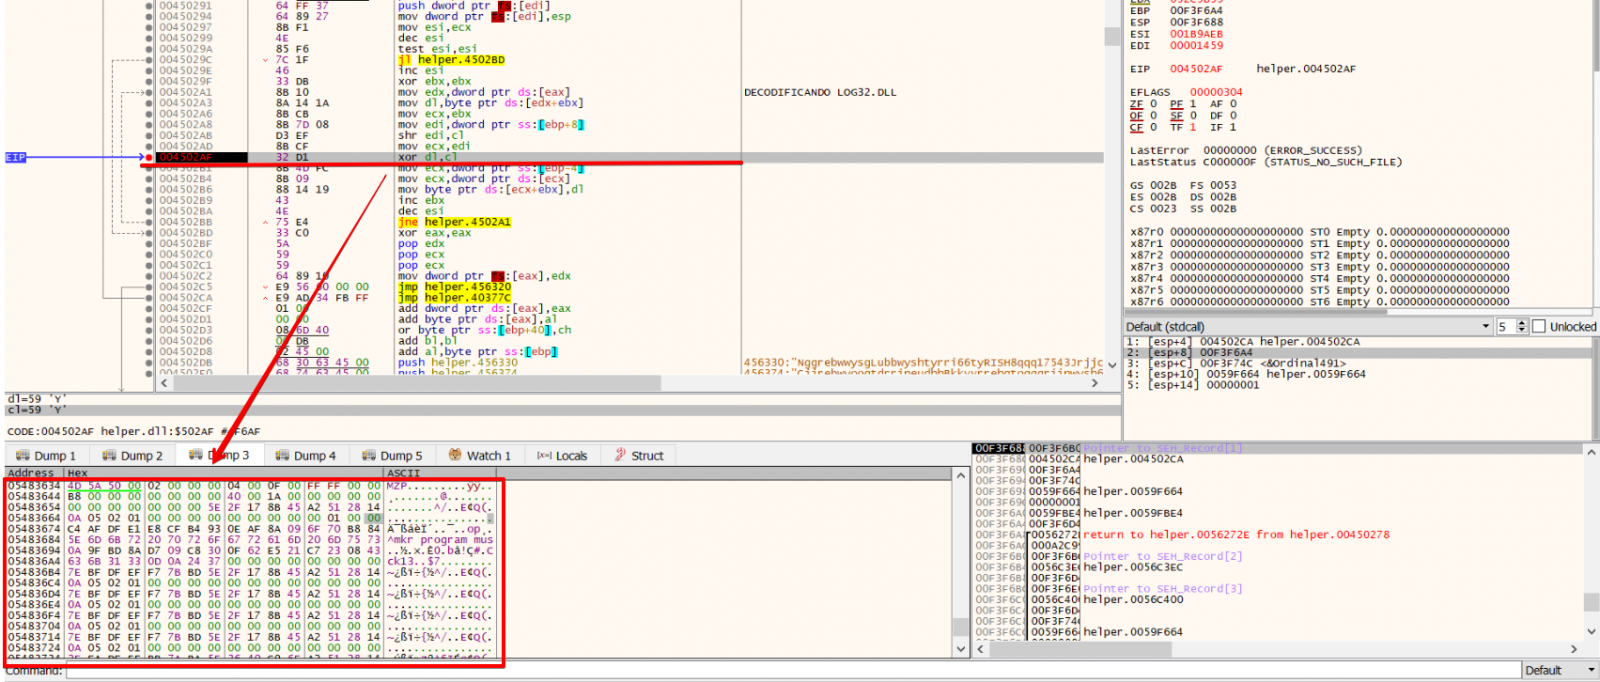Select the jmp helper.456320 instruction
The height and width of the screenshot is (682, 1600).
[455, 287]
